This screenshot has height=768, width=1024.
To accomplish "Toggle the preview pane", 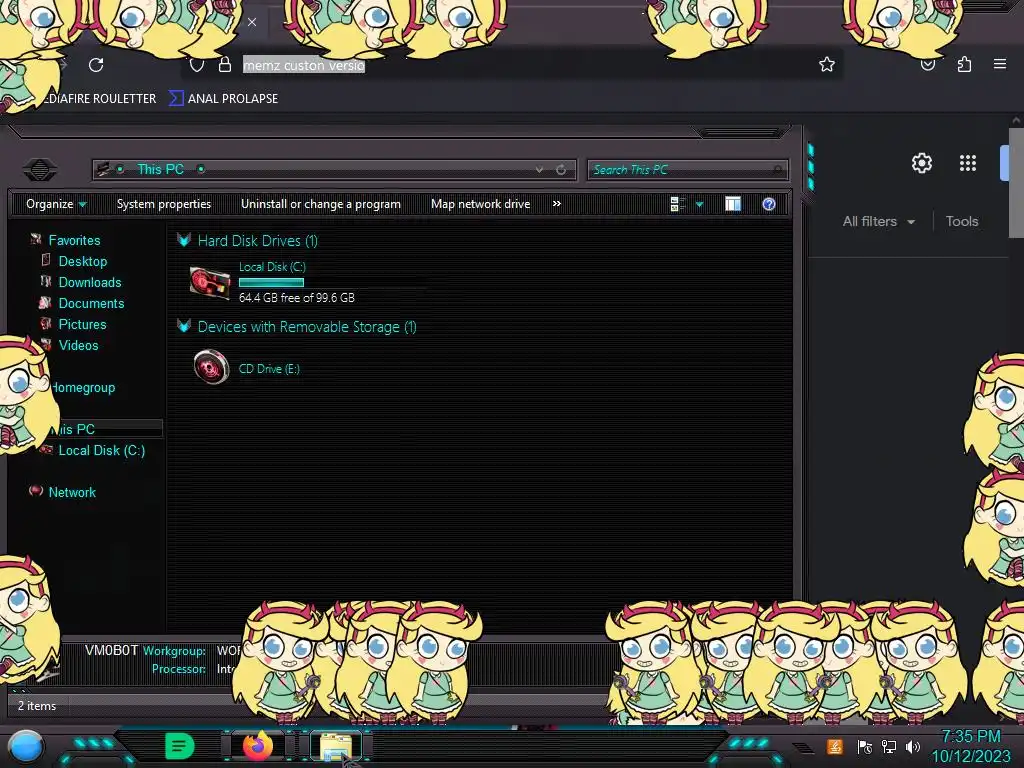I will [733, 204].
